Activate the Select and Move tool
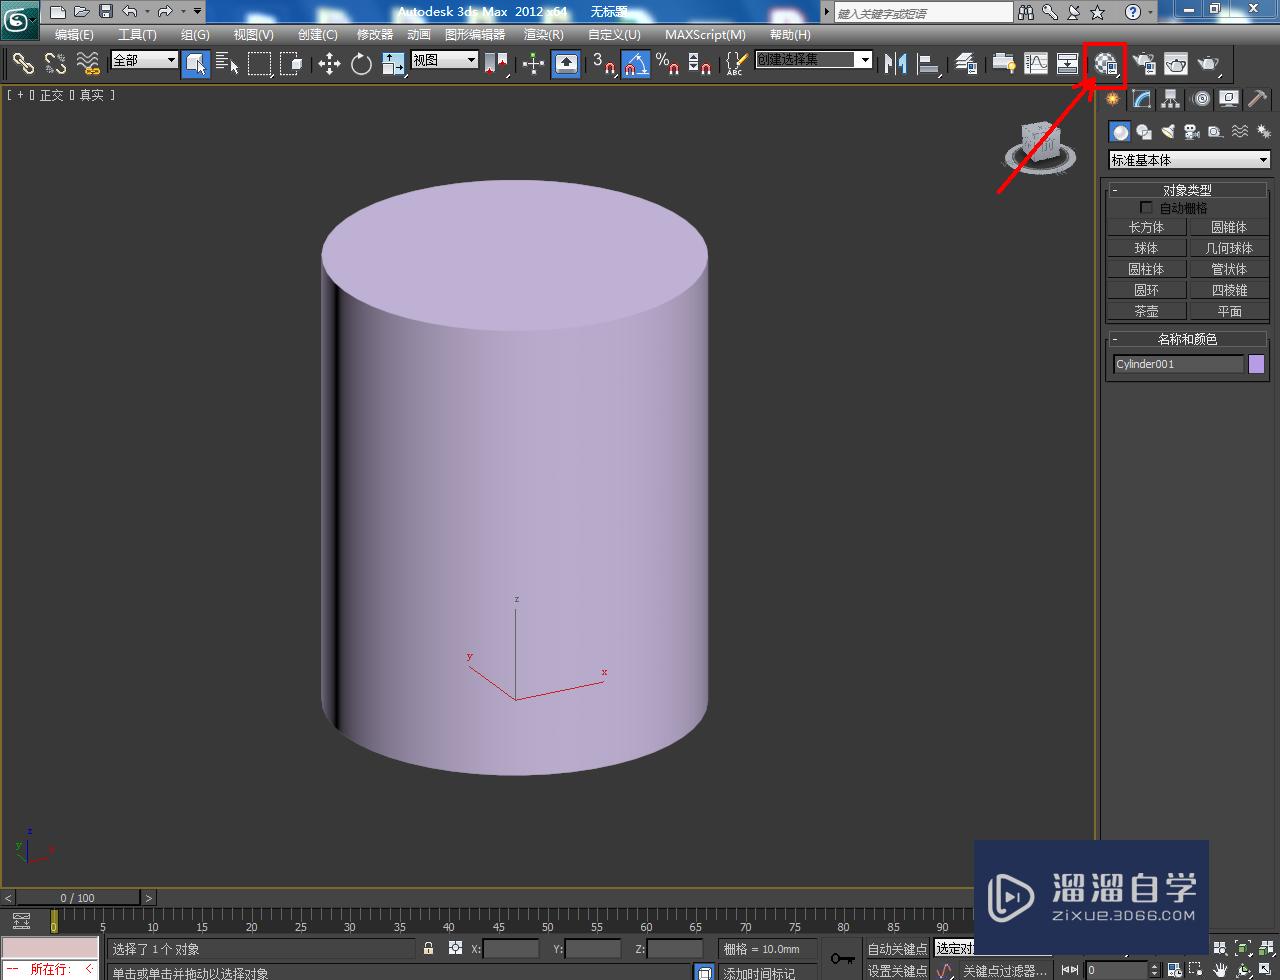1280x980 pixels. click(x=329, y=64)
